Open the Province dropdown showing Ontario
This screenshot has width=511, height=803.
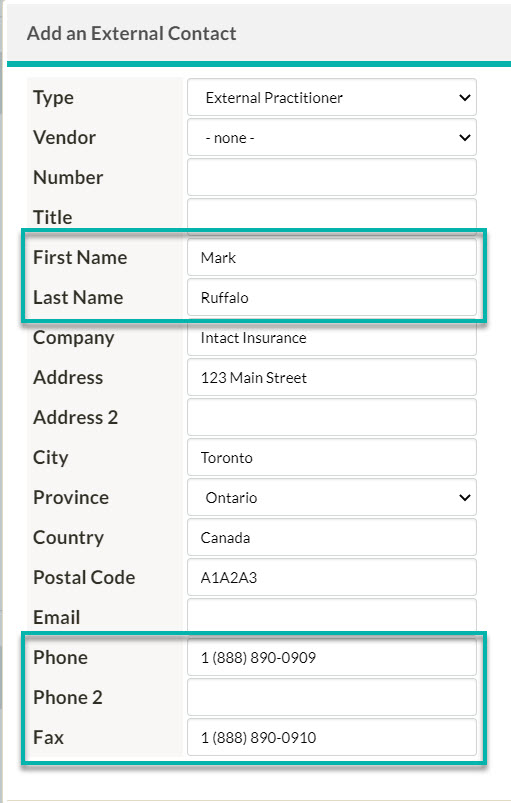point(332,497)
